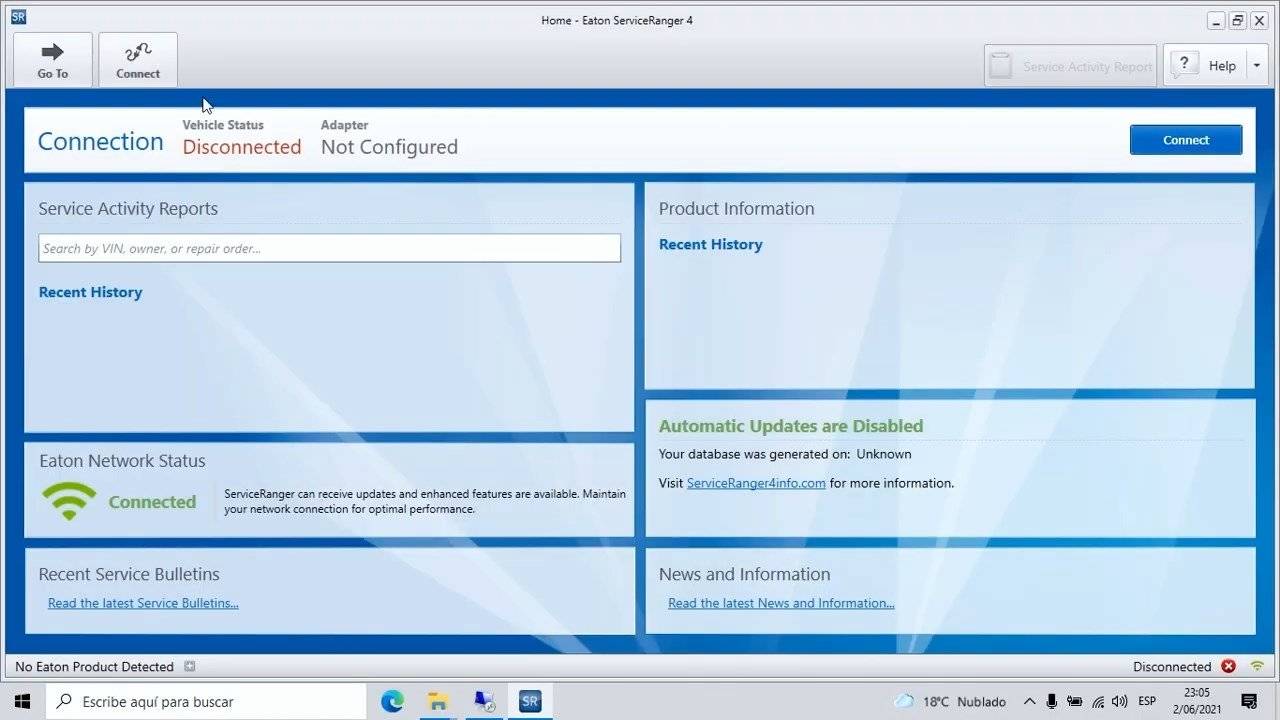The height and width of the screenshot is (720, 1280).
Task: Select the ServiceRanger SR taskbar icon
Action: pos(530,701)
